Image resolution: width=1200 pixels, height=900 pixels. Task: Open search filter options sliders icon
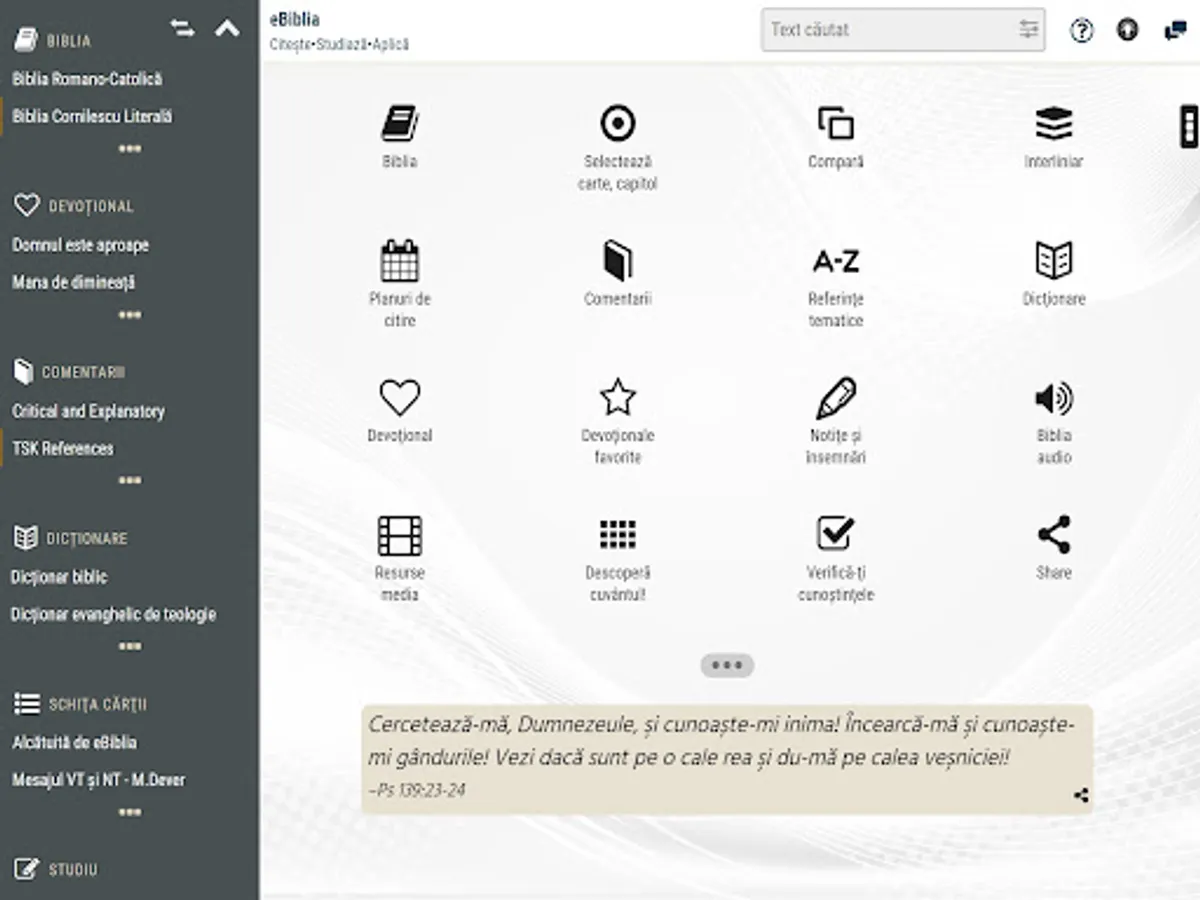(x=1029, y=30)
